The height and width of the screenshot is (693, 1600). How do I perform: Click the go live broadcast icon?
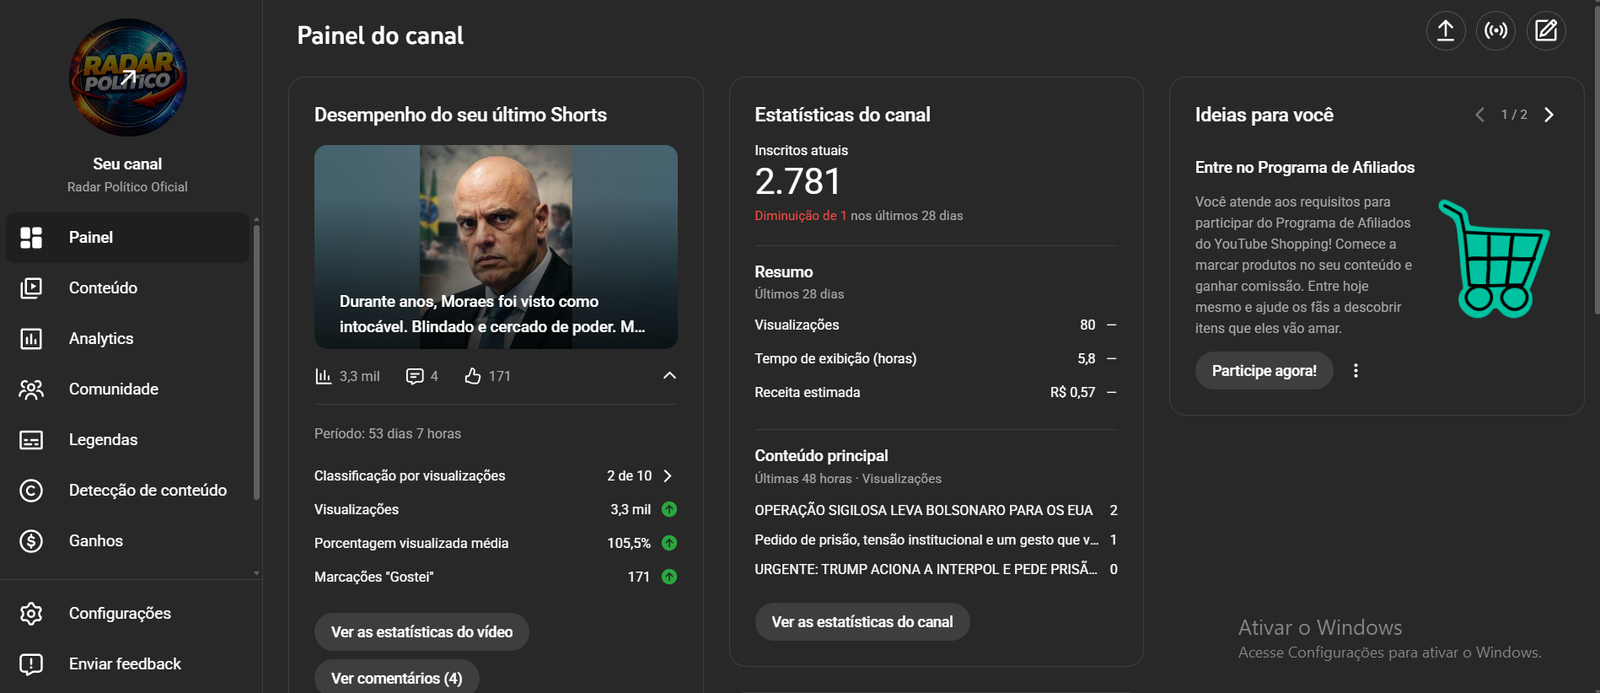pos(1496,31)
